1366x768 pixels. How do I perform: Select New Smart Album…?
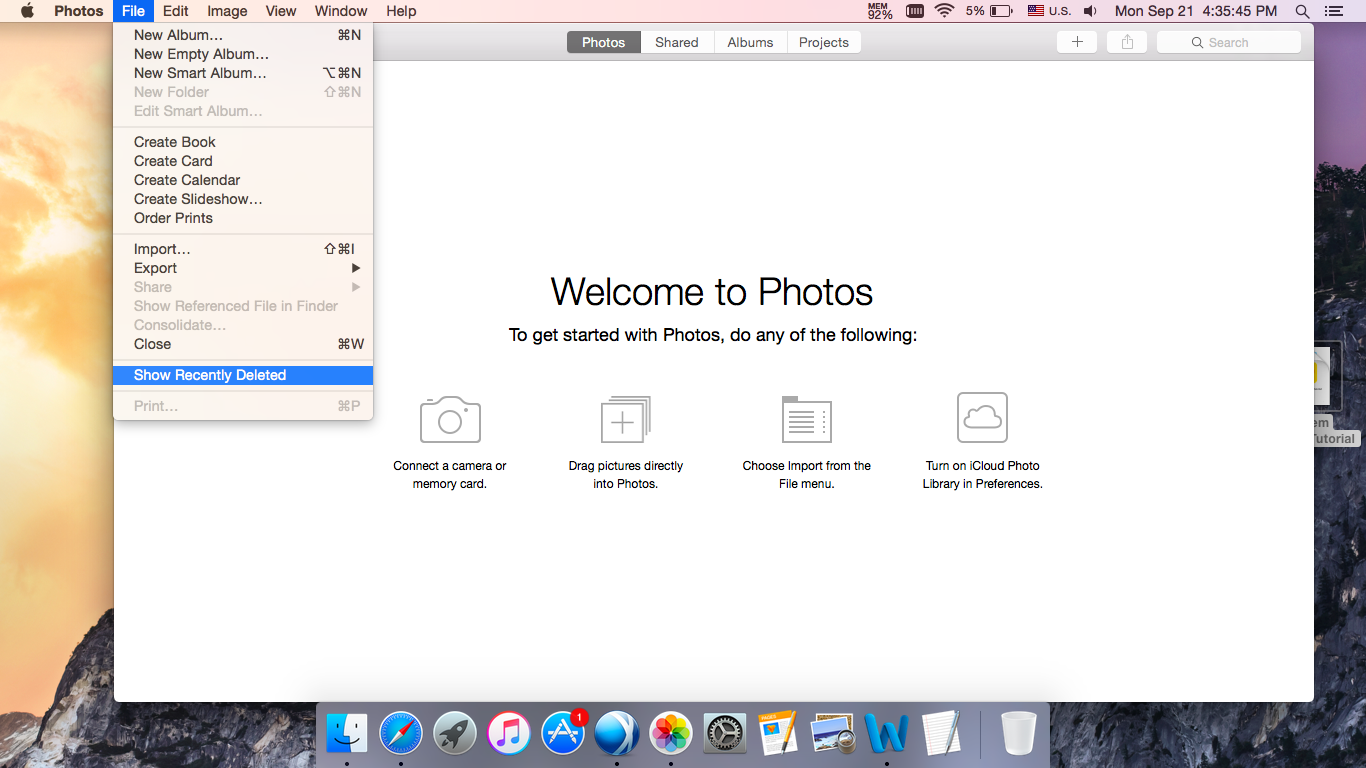243,73
